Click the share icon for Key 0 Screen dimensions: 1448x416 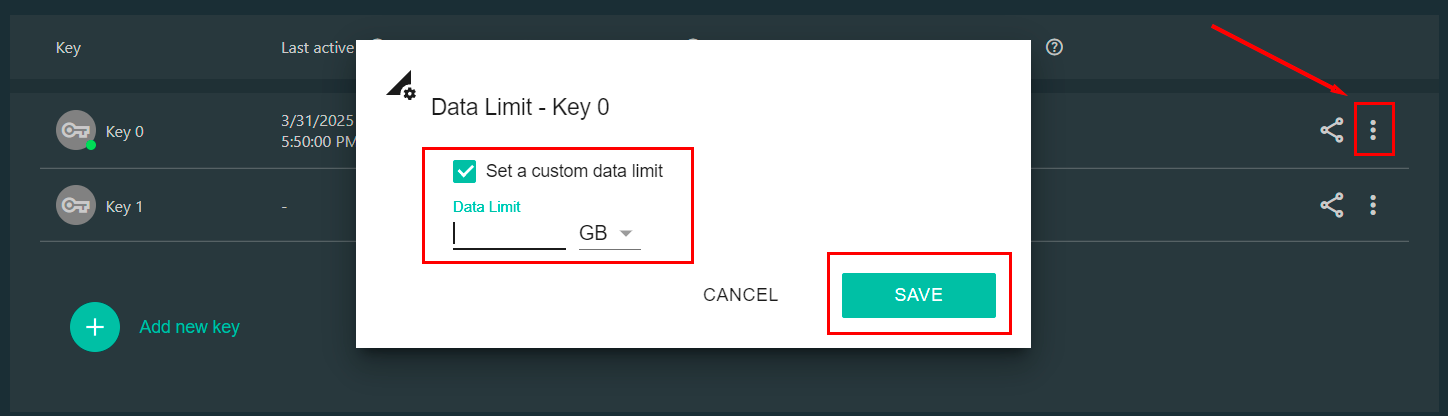(x=1331, y=130)
